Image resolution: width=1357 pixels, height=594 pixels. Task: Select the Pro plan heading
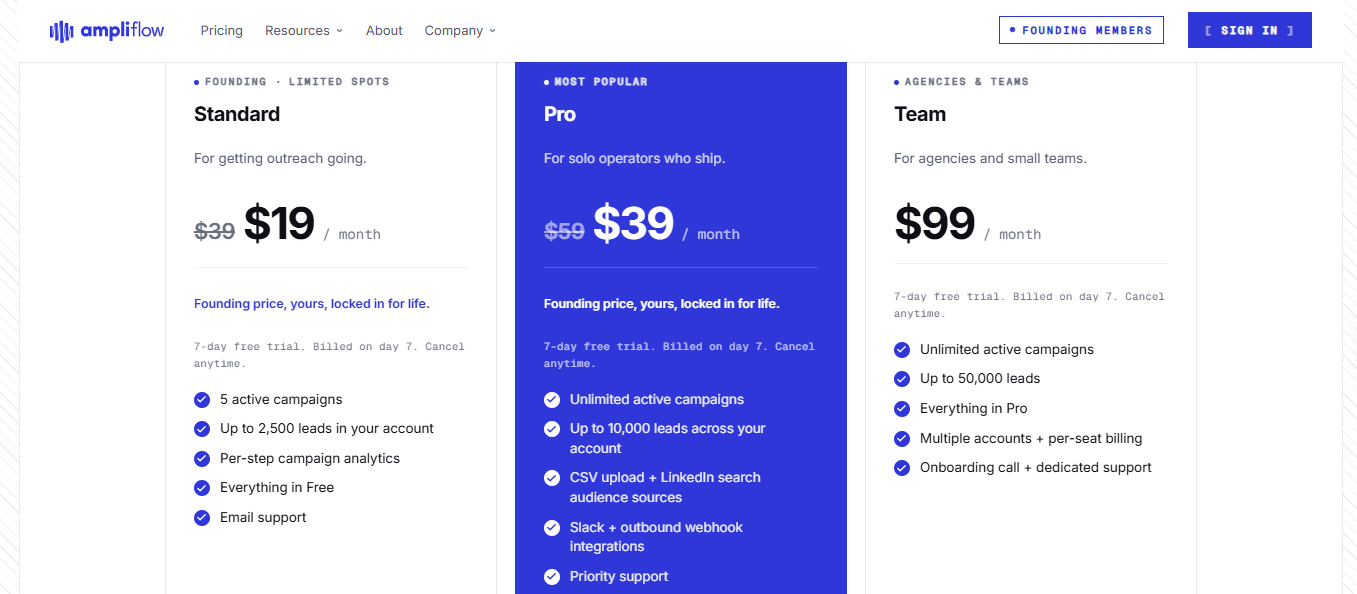pyautogui.click(x=560, y=114)
